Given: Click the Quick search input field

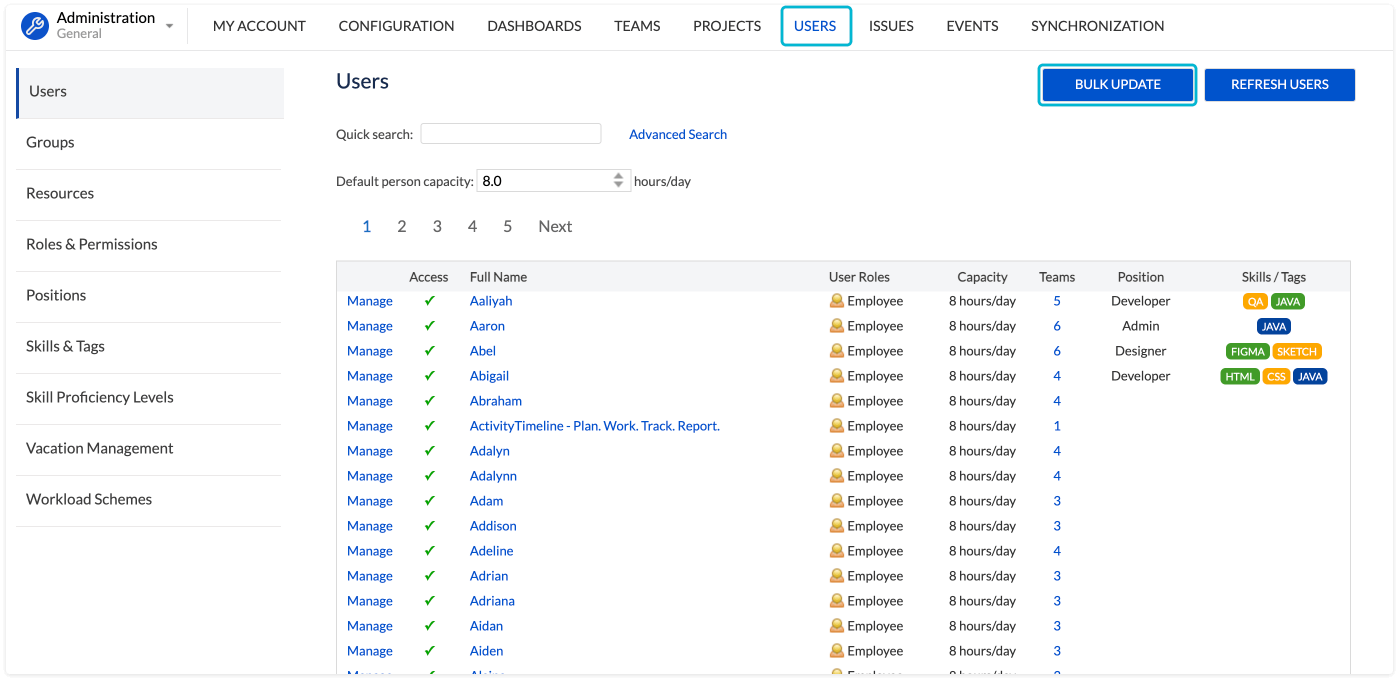Looking at the screenshot, I should [510, 134].
